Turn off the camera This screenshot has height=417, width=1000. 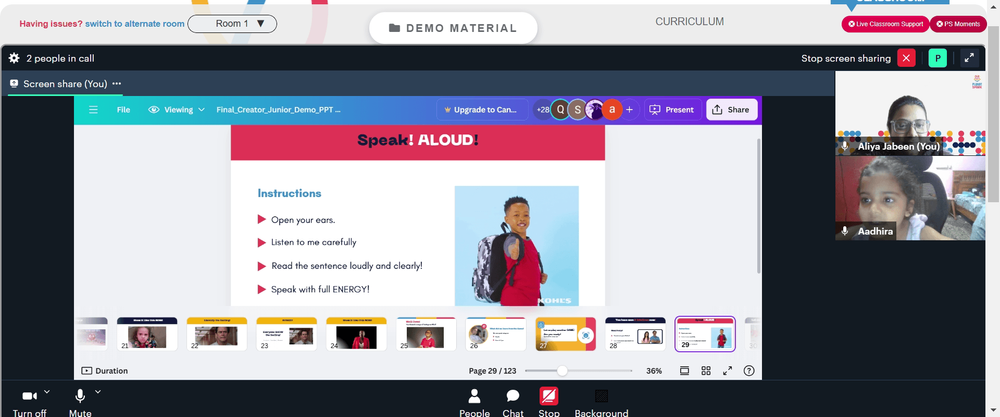pos(29,403)
